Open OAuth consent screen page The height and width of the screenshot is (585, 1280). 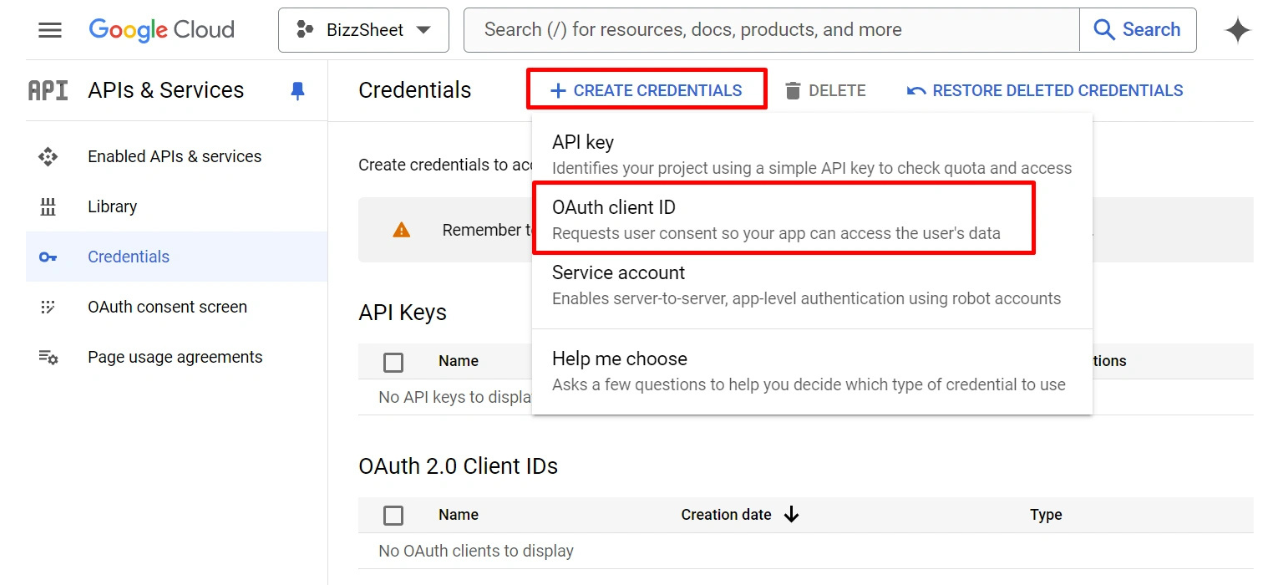pos(167,307)
